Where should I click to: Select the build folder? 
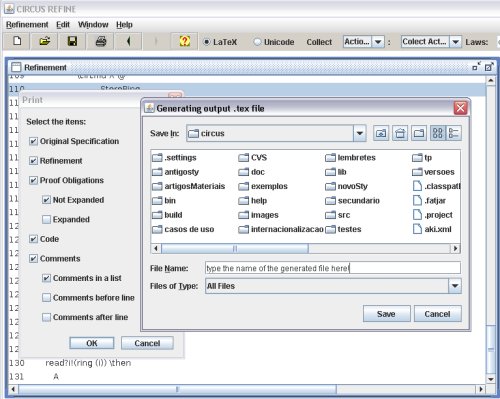[167, 215]
